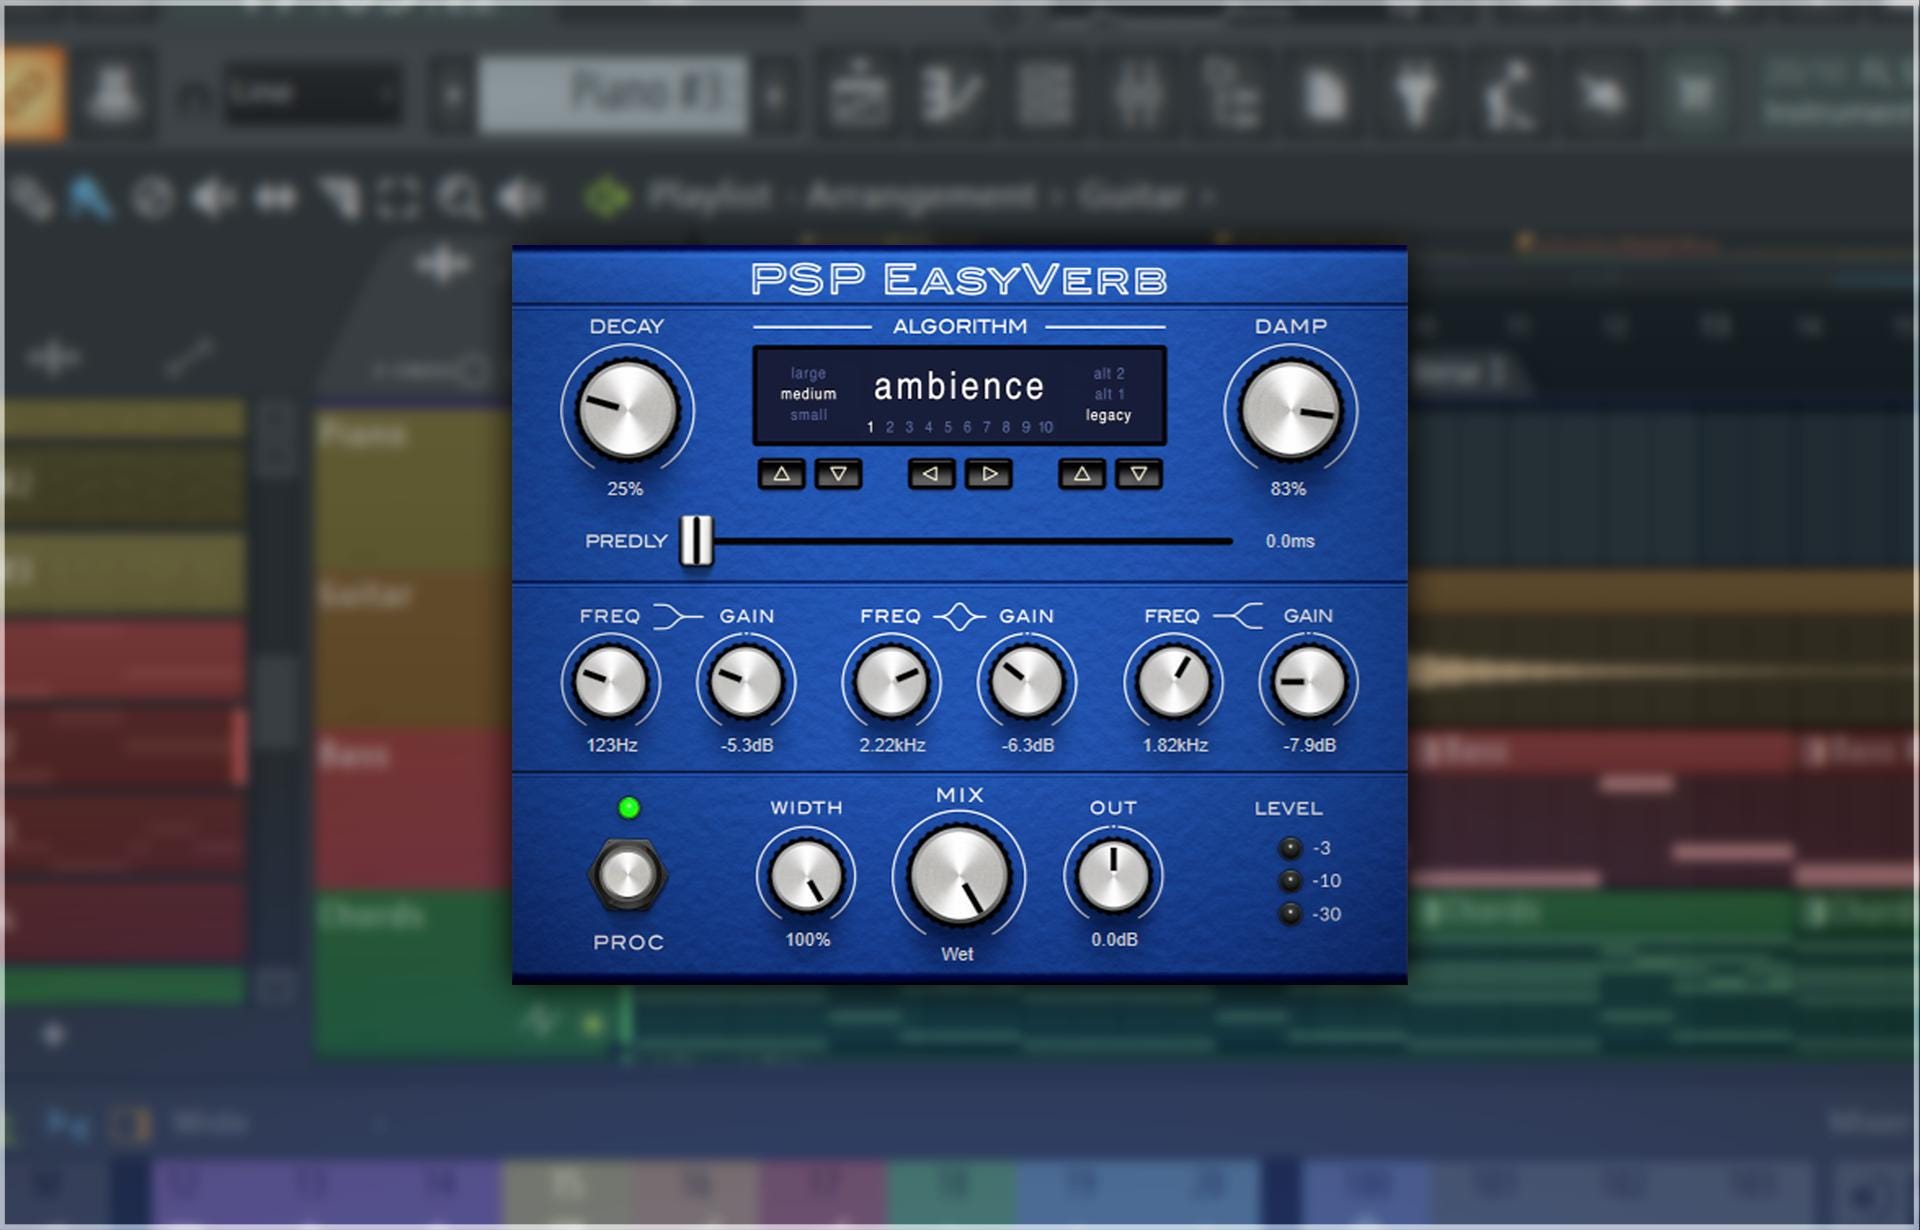
Task: Click the low shelf FREQ knob at 123Hz
Action: 610,682
